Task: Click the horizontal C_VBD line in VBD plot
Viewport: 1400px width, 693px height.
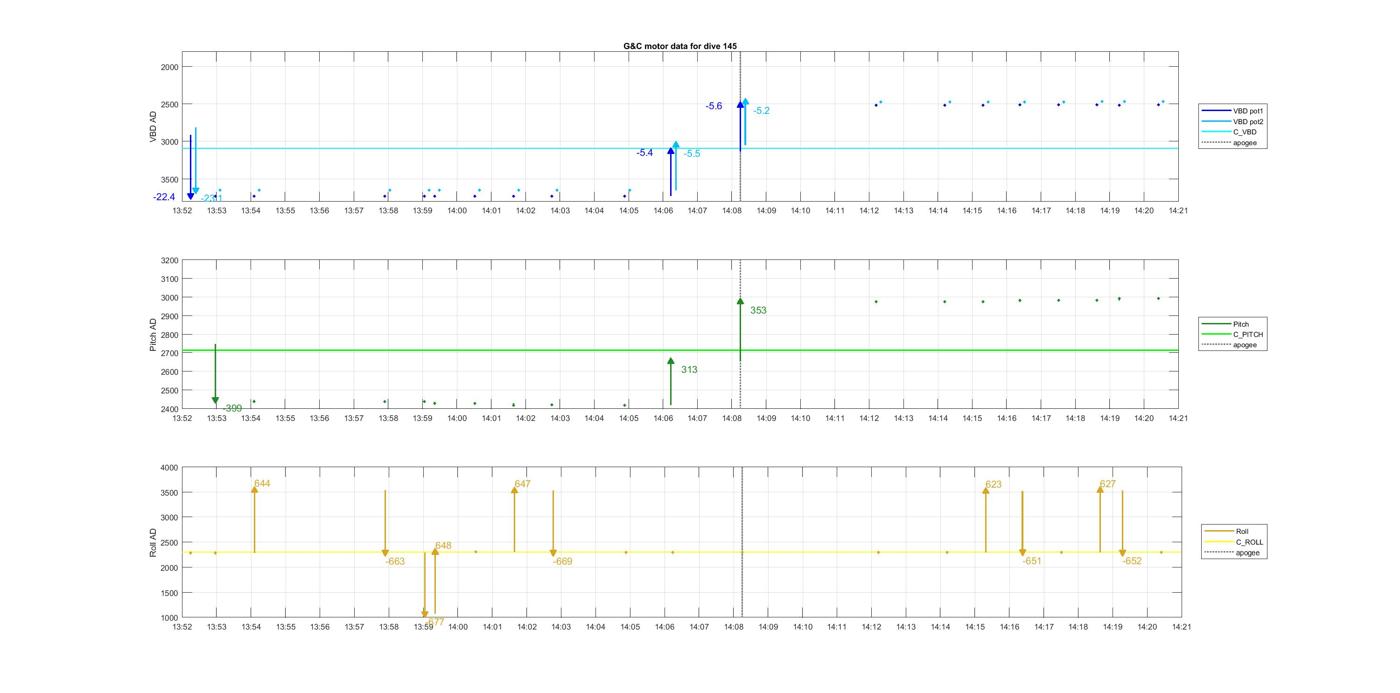Action: (x=680, y=149)
